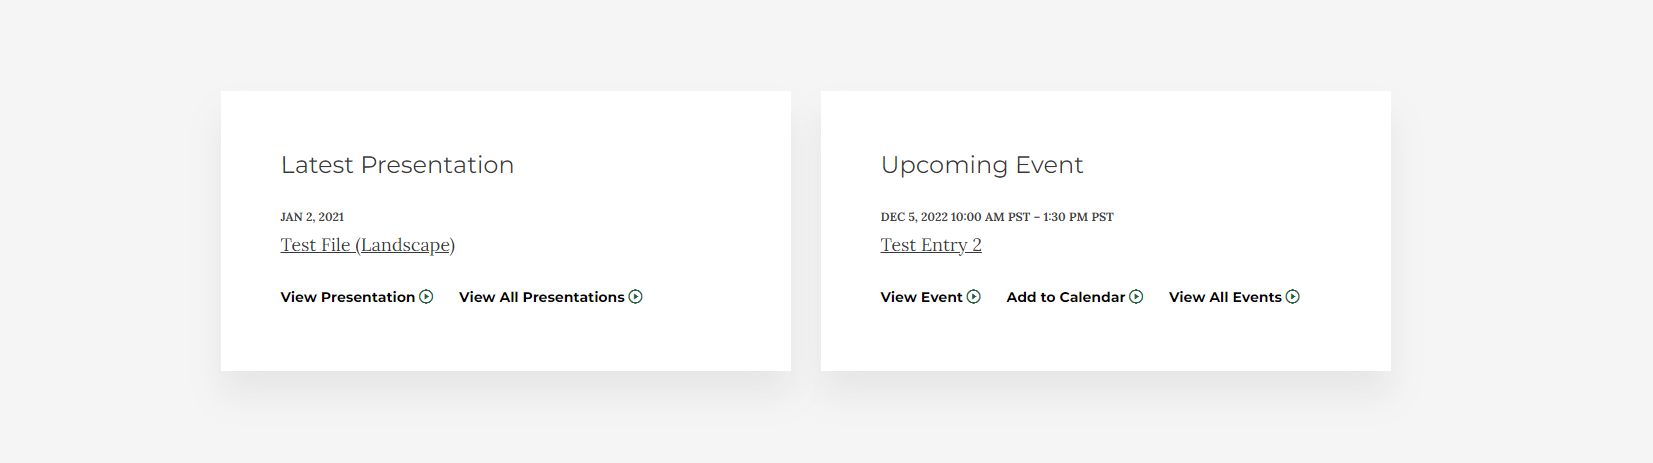Click the View Event text link
1653x463 pixels.
921,297
